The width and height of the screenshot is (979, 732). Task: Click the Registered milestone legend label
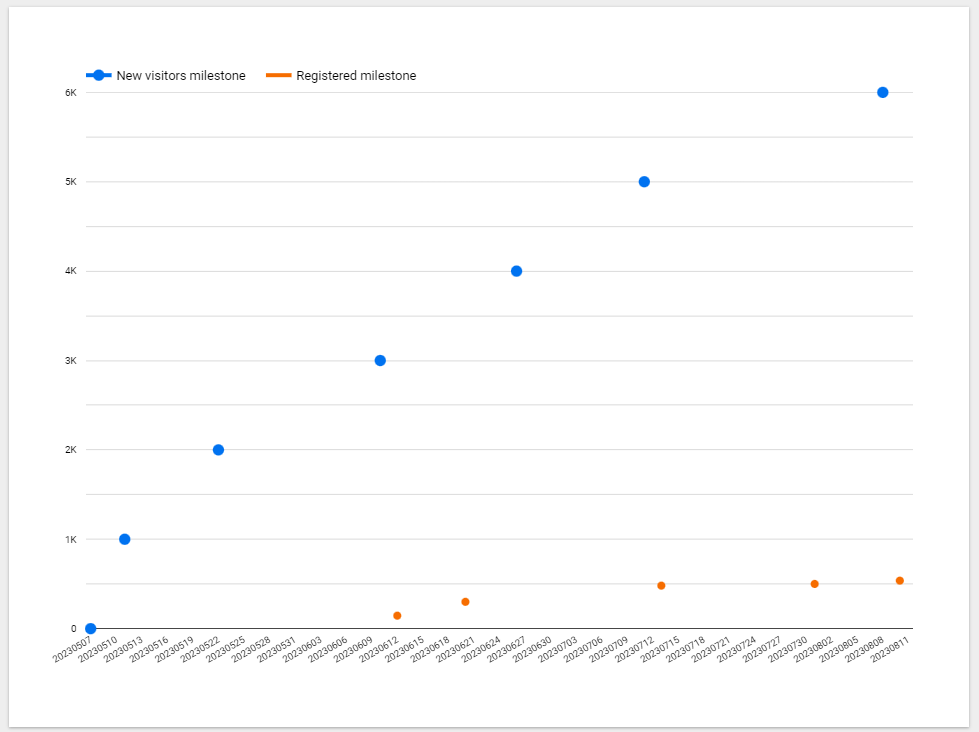pyautogui.click(x=356, y=76)
